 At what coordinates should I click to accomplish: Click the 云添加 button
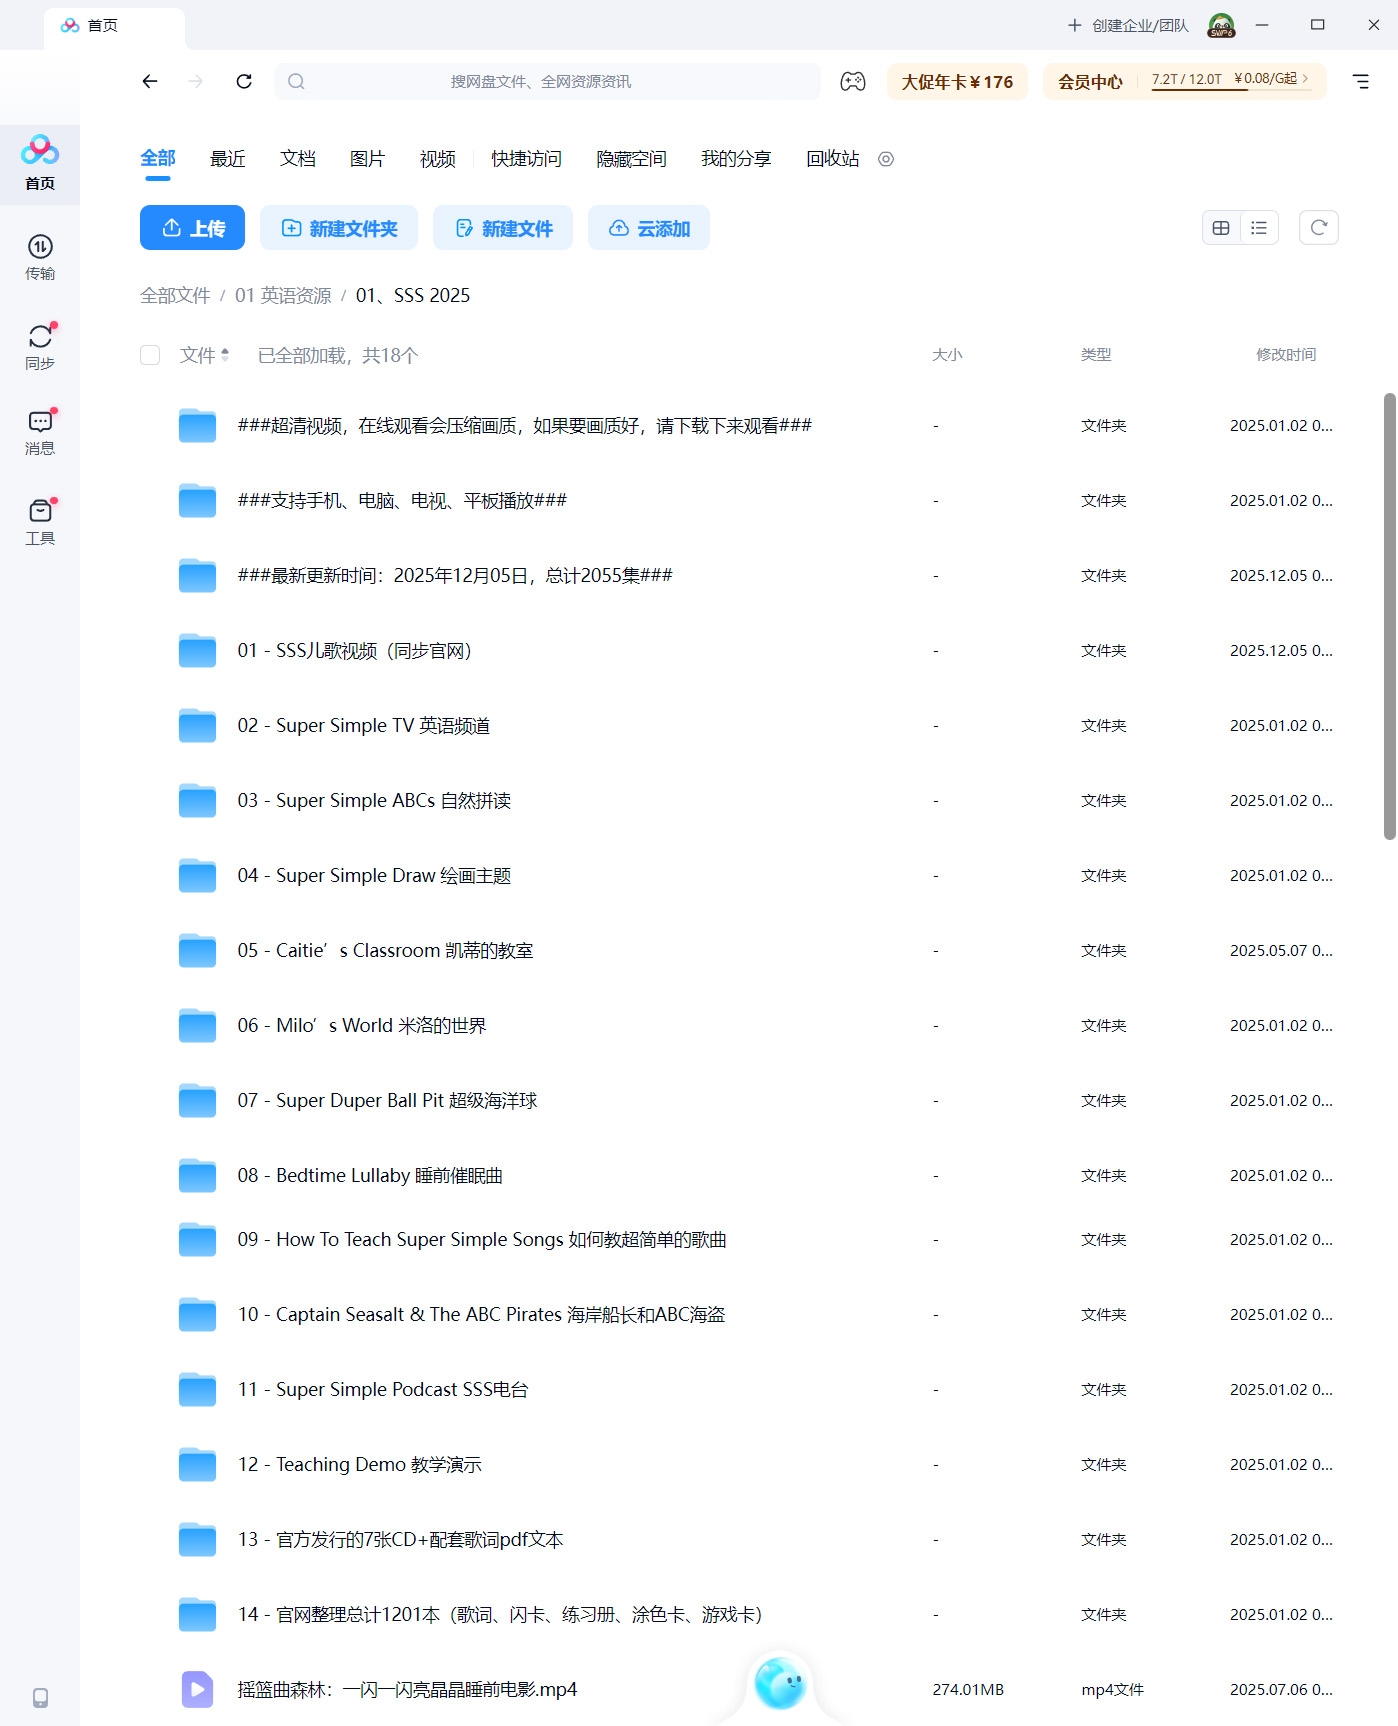pyautogui.click(x=649, y=228)
